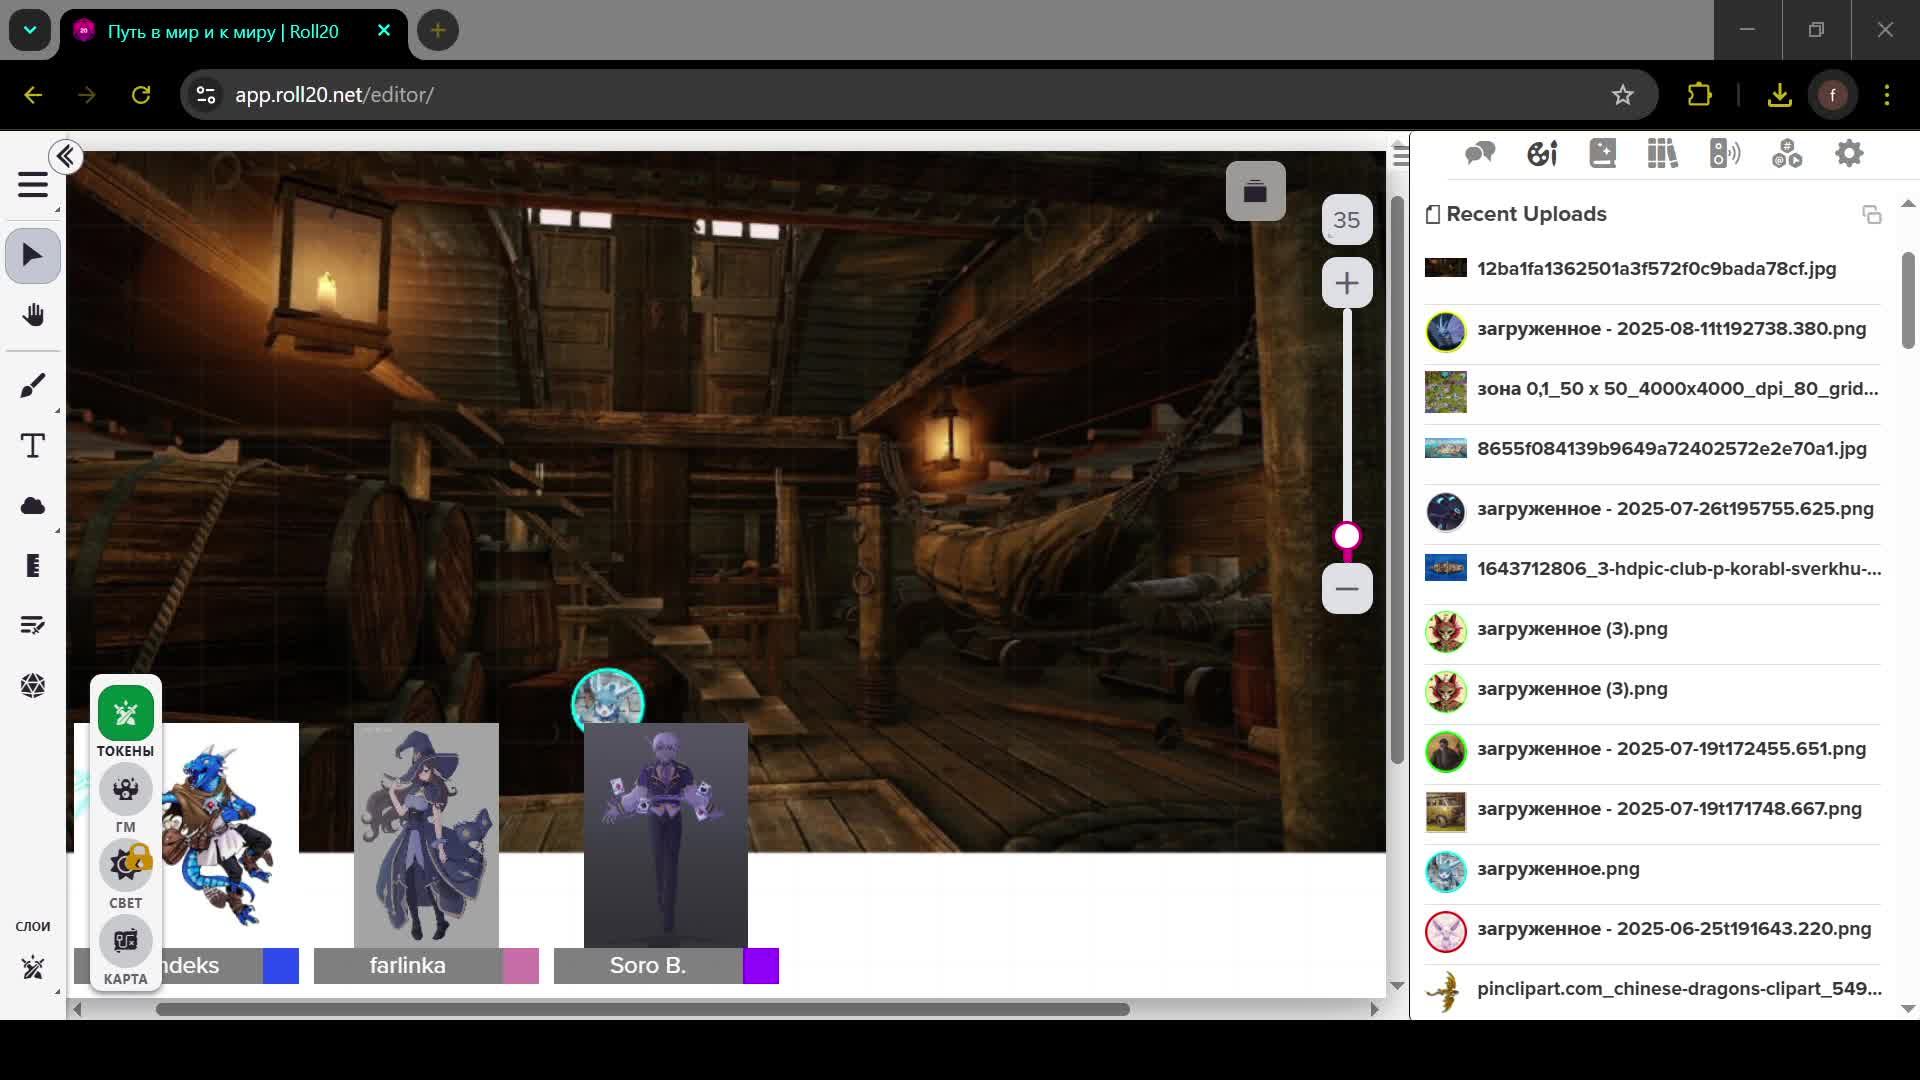The height and width of the screenshot is (1080, 1920).
Task: Select the brush drawing tool
Action: [33, 386]
